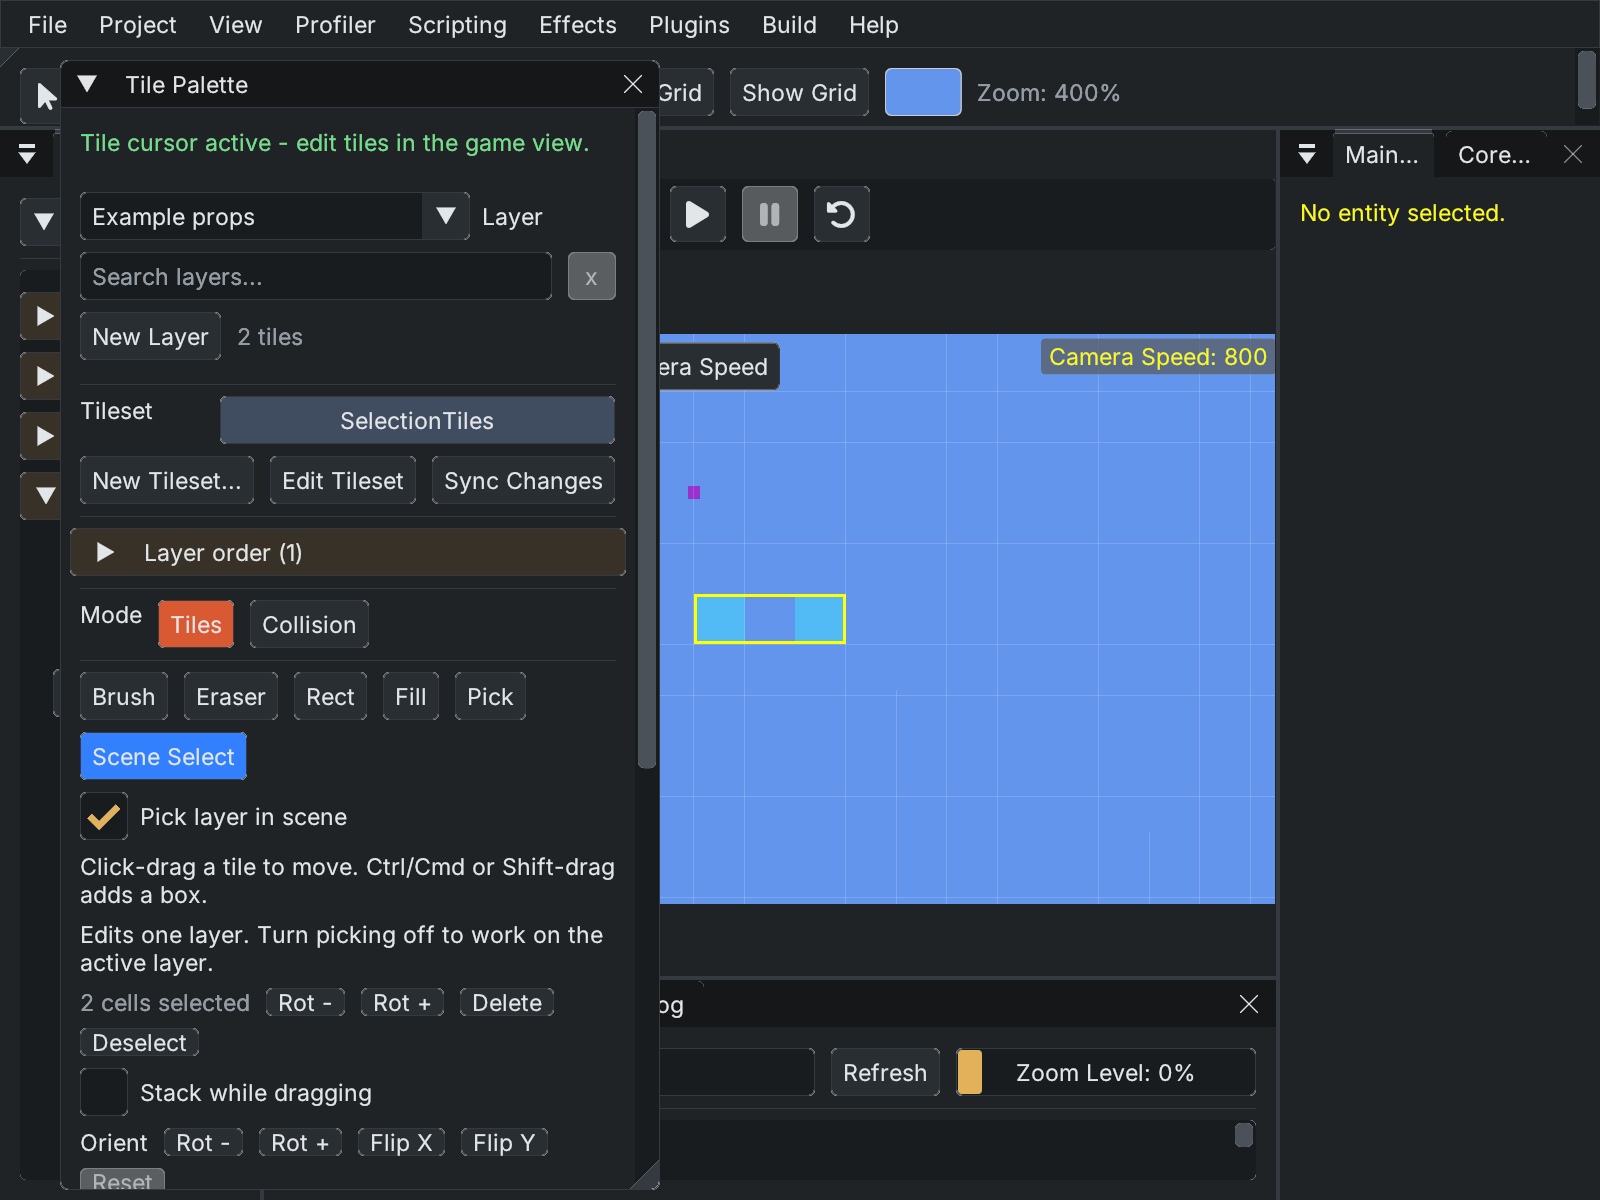The height and width of the screenshot is (1200, 1600).
Task: Close the Tile Palette window
Action: (x=632, y=84)
